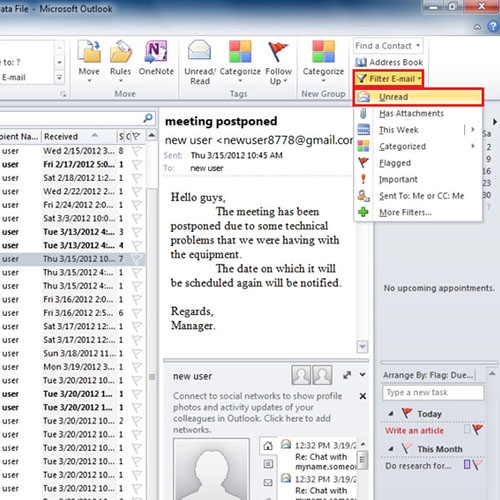The height and width of the screenshot is (500, 500).
Task: Expand the Quick Steps gallery arrow
Action: click(59, 78)
